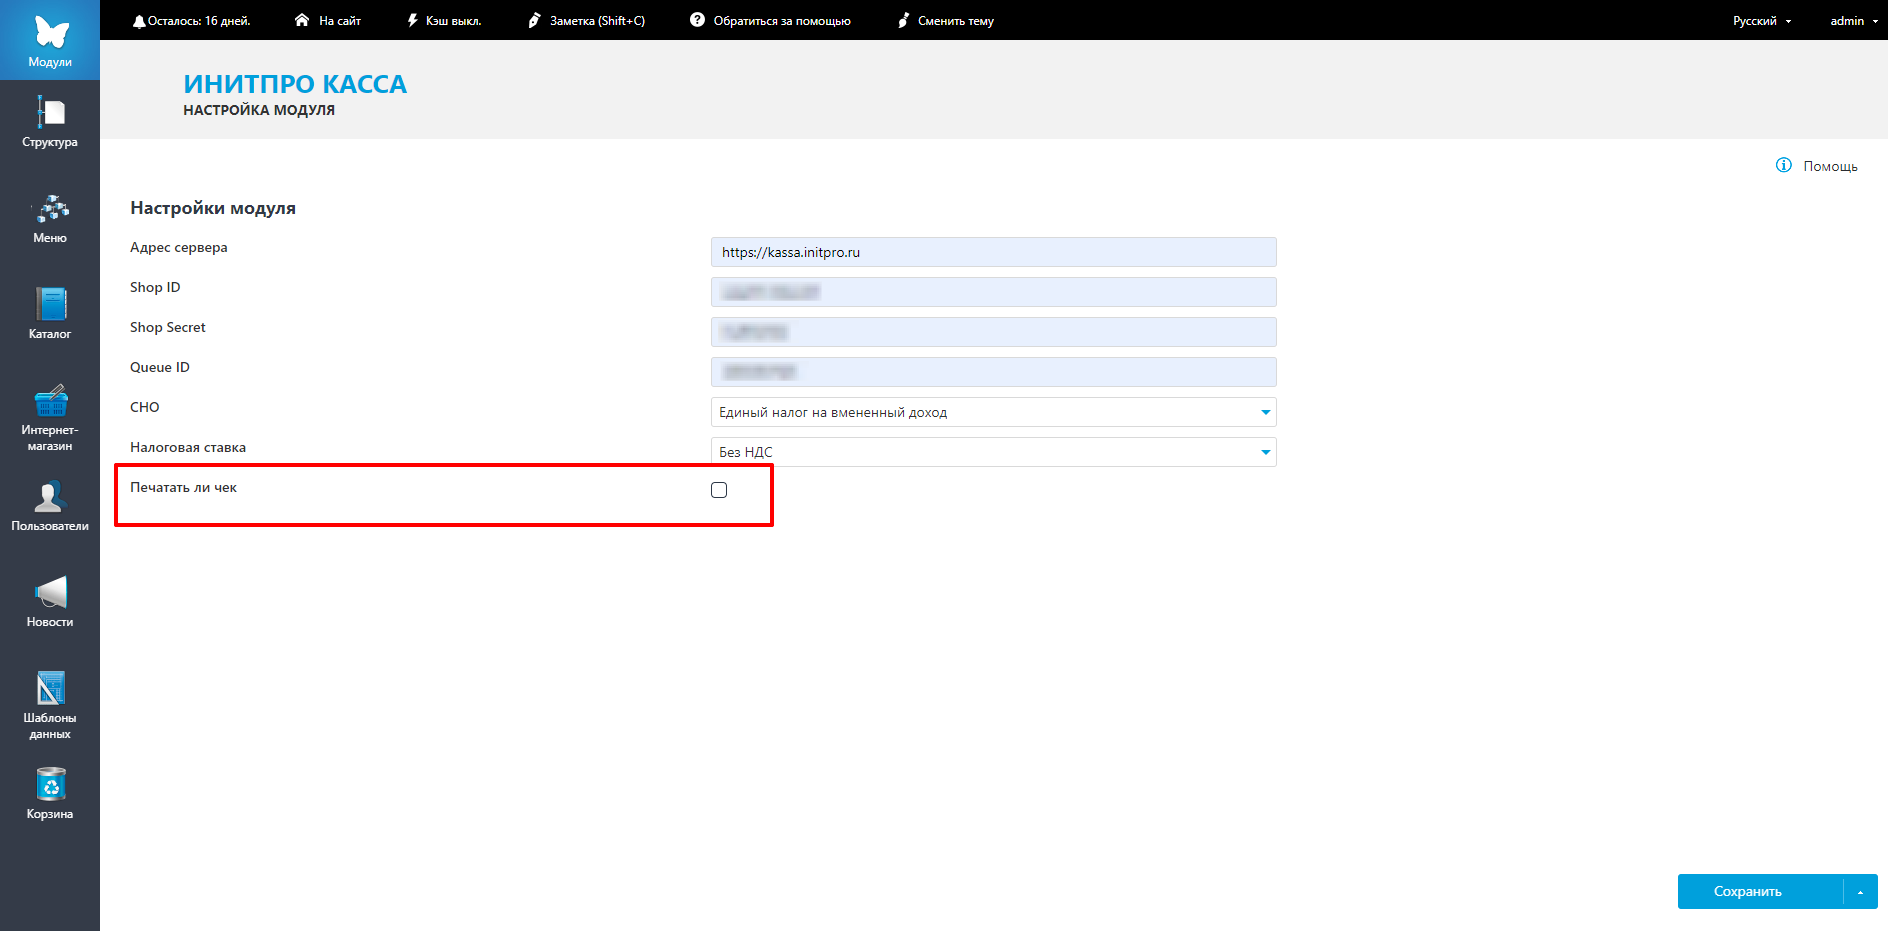The width and height of the screenshot is (1888, 931).
Task: Click the info icon beside Помощь
Action: click(1784, 165)
